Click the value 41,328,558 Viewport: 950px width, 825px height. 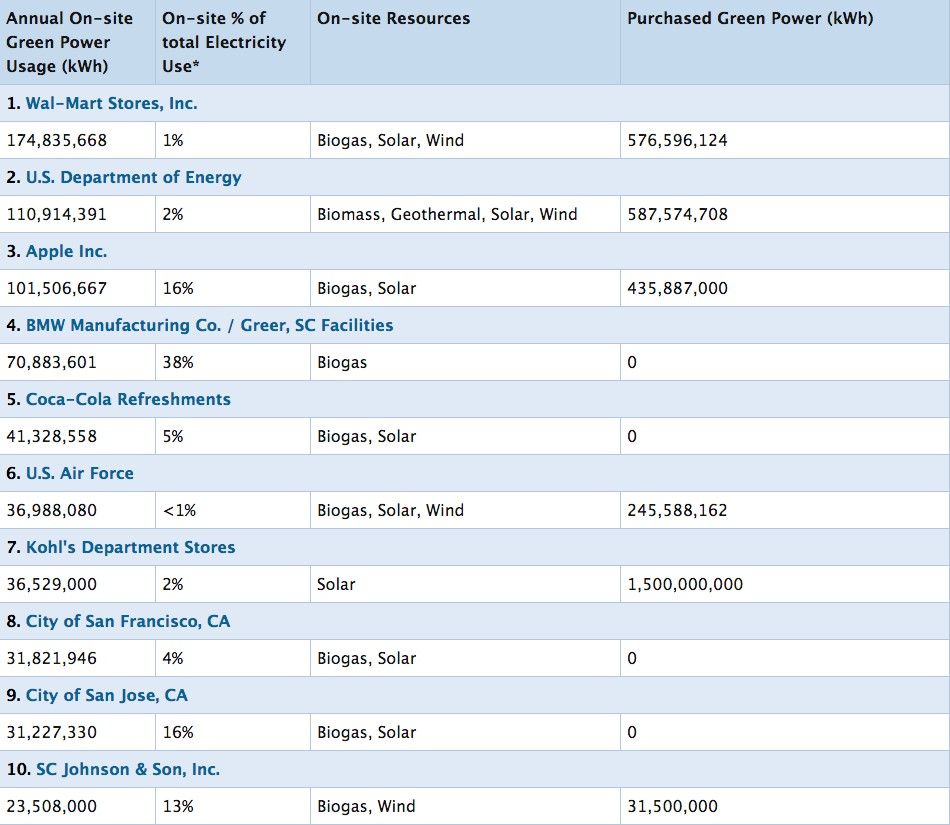pos(52,436)
